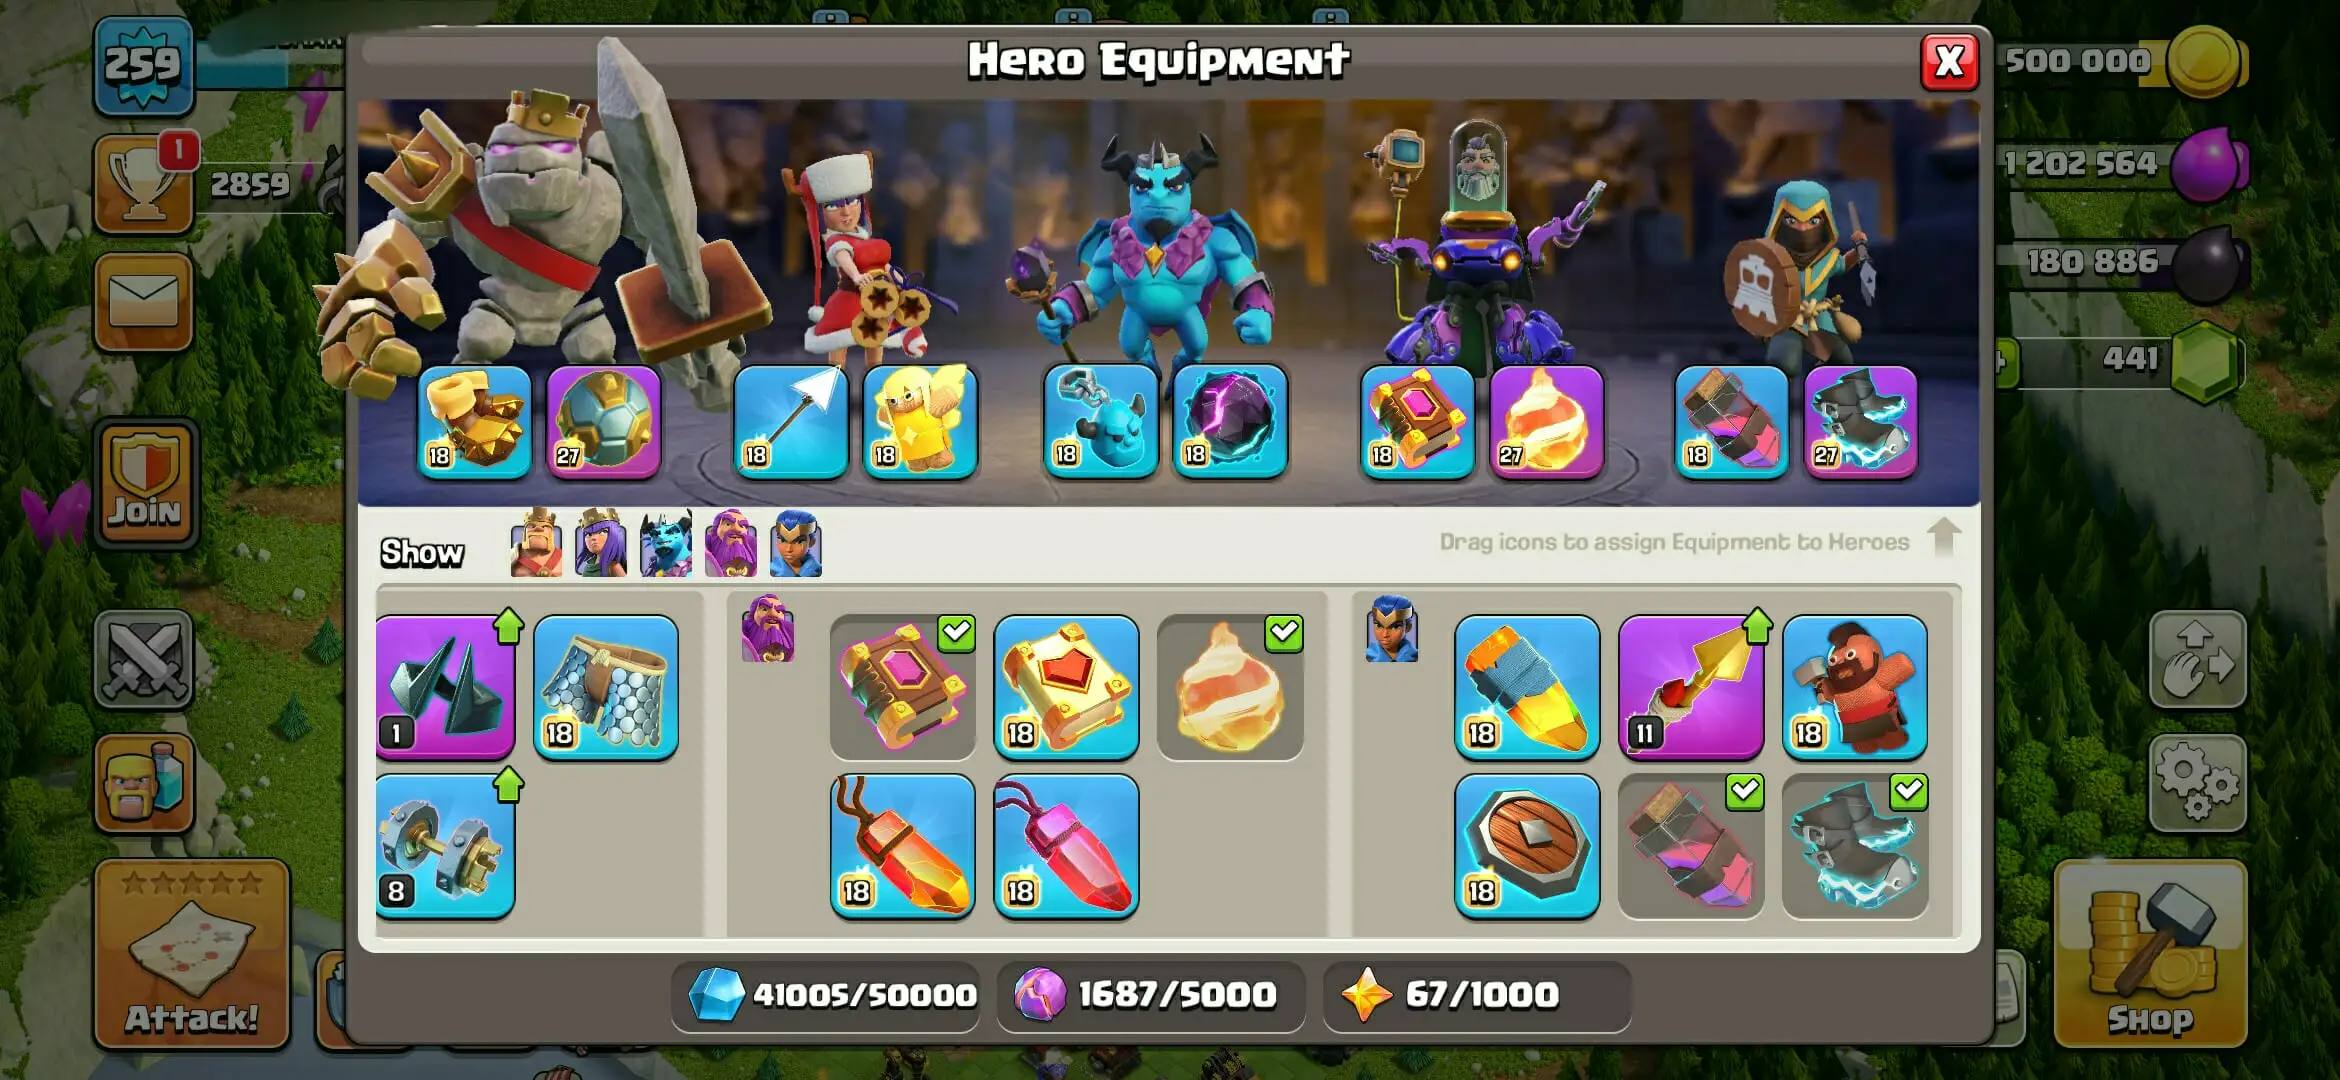
Task: Start an attack with Attack! button
Action: (192, 955)
